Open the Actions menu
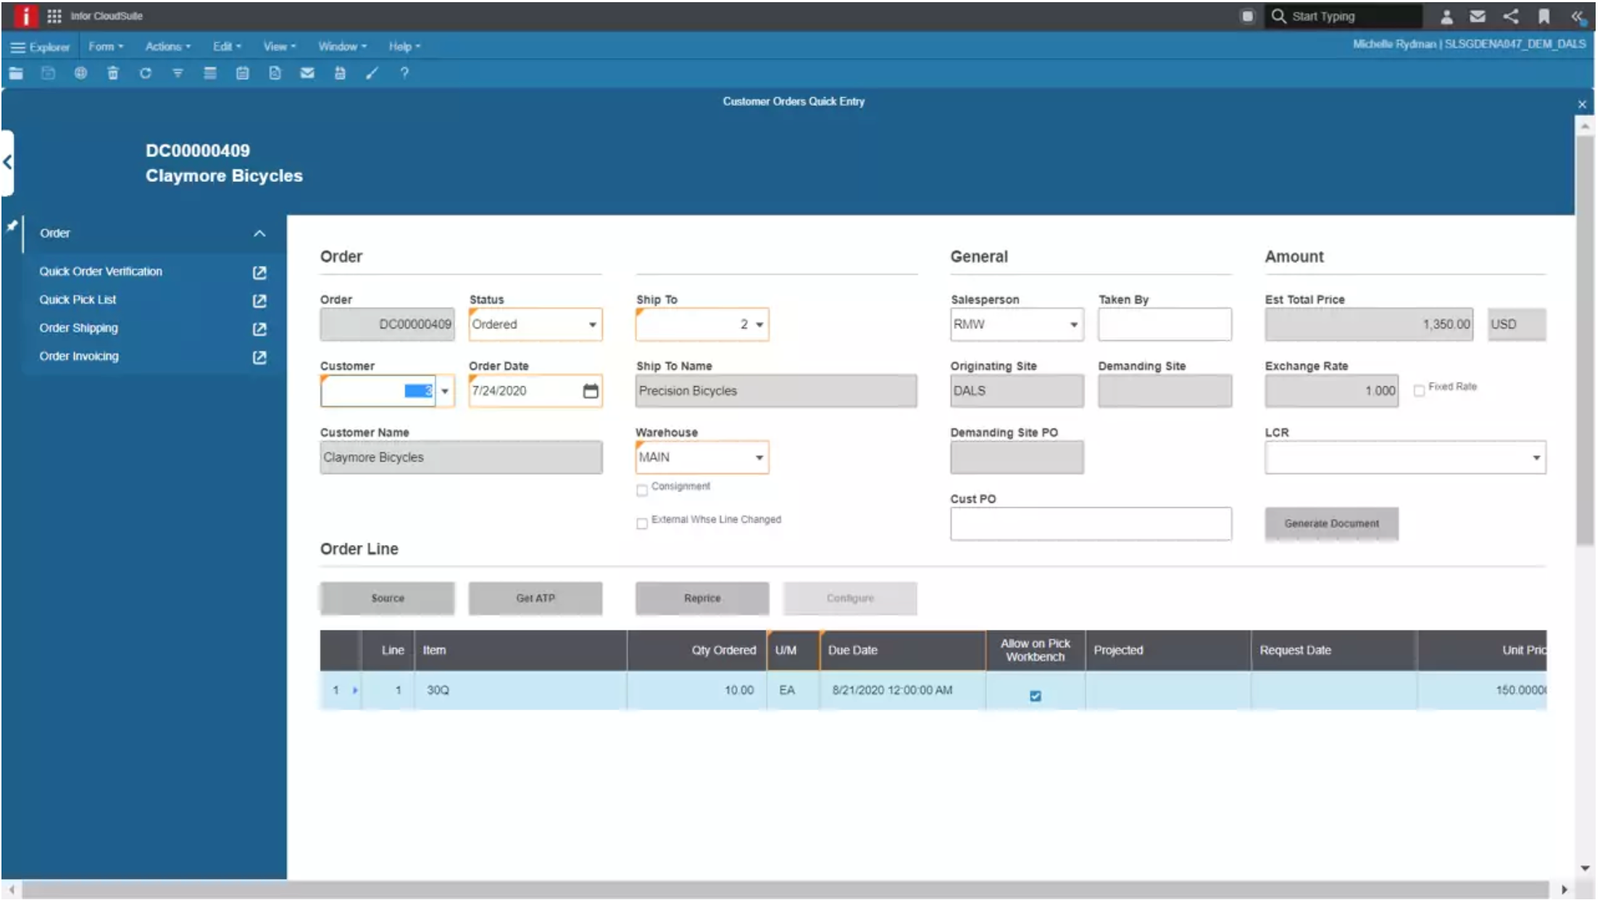This screenshot has width=1600, height=900. [x=168, y=46]
